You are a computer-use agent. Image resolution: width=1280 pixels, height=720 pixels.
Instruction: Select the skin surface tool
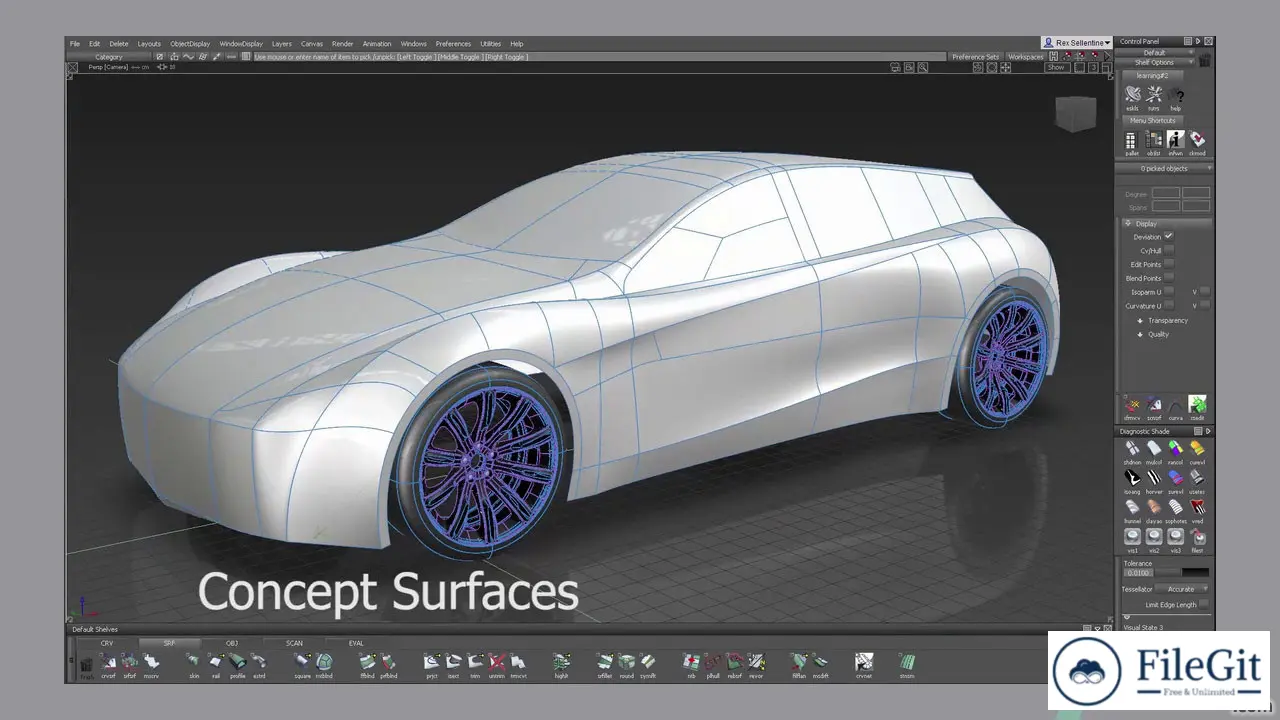coord(194,664)
